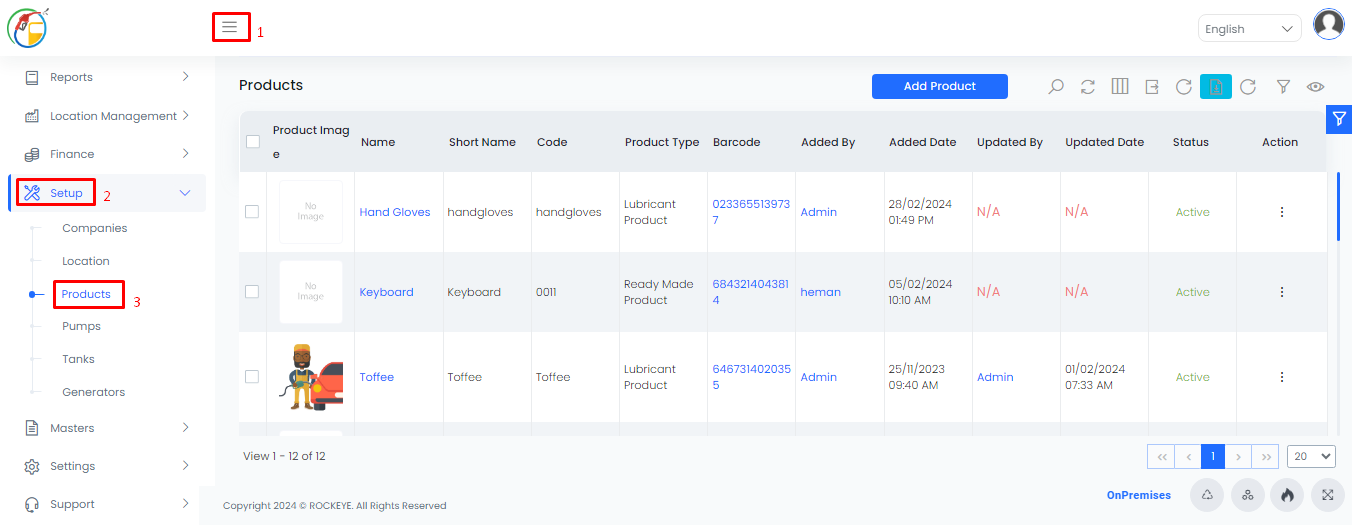The image size is (1352, 525).
Task: Open Pumps in the Setup submenu
Action: point(81,326)
